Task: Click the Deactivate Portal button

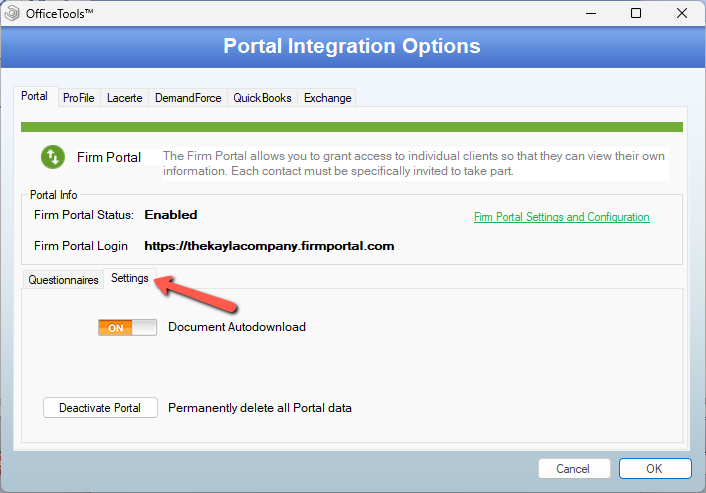Action: [x=100, y=407]
